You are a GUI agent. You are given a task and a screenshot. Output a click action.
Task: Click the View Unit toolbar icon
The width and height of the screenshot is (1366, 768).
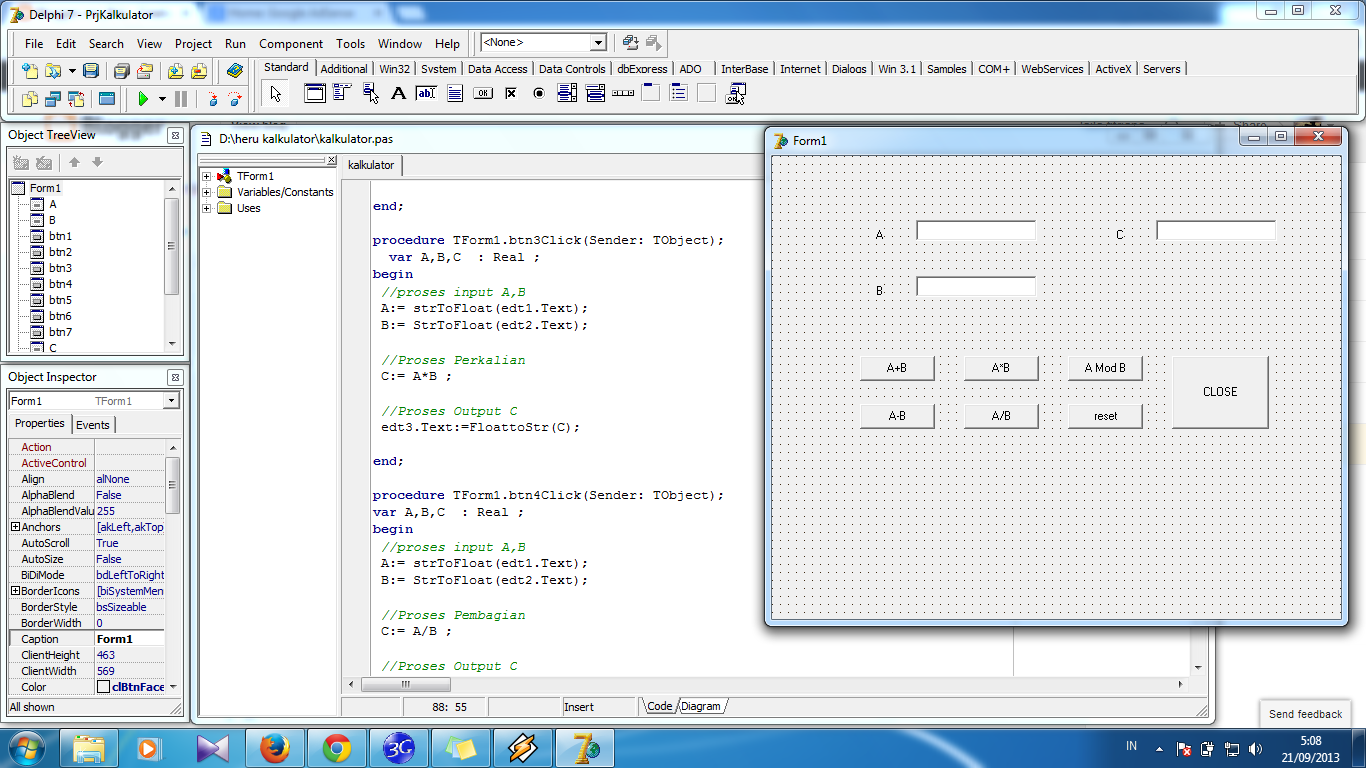pos(30,99)
